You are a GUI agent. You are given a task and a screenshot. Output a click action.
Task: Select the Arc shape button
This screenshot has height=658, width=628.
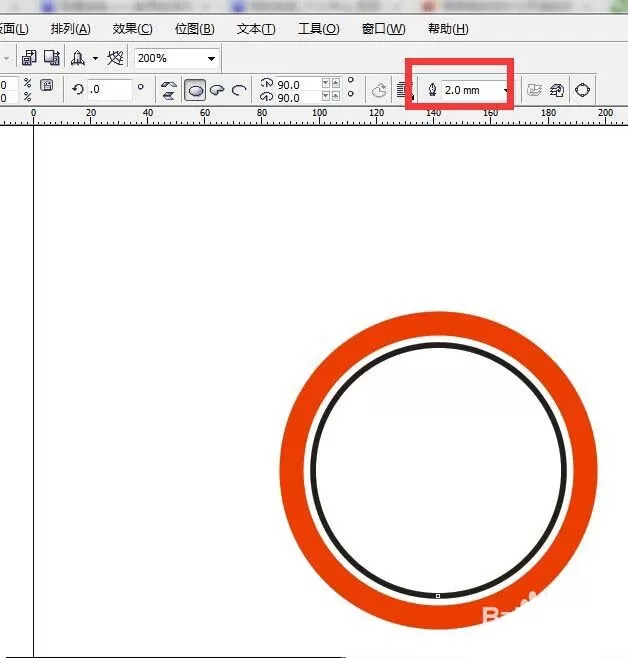click(x=239, y=90)
